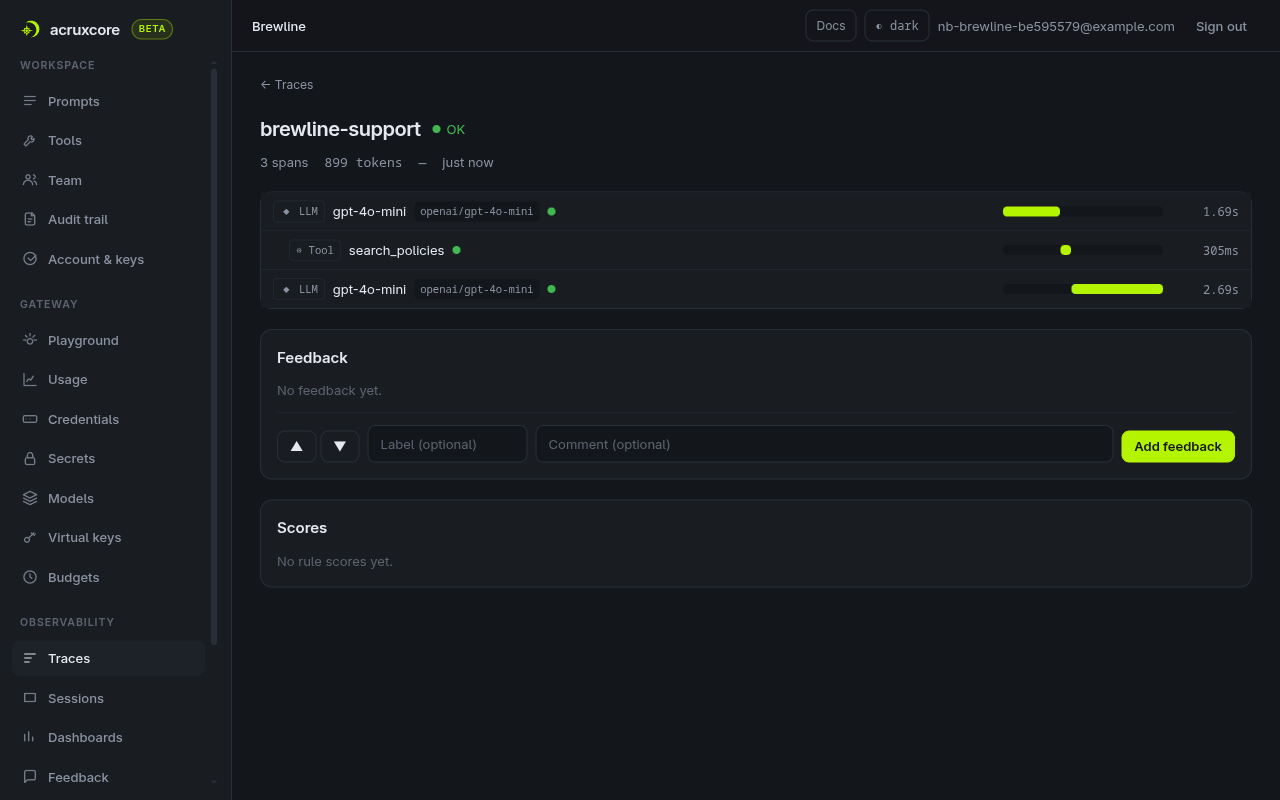The height and width of the screenshot is (800, 1280).
Task: Click the 1.69s span timeline bar
Action: coord(1031,211)
